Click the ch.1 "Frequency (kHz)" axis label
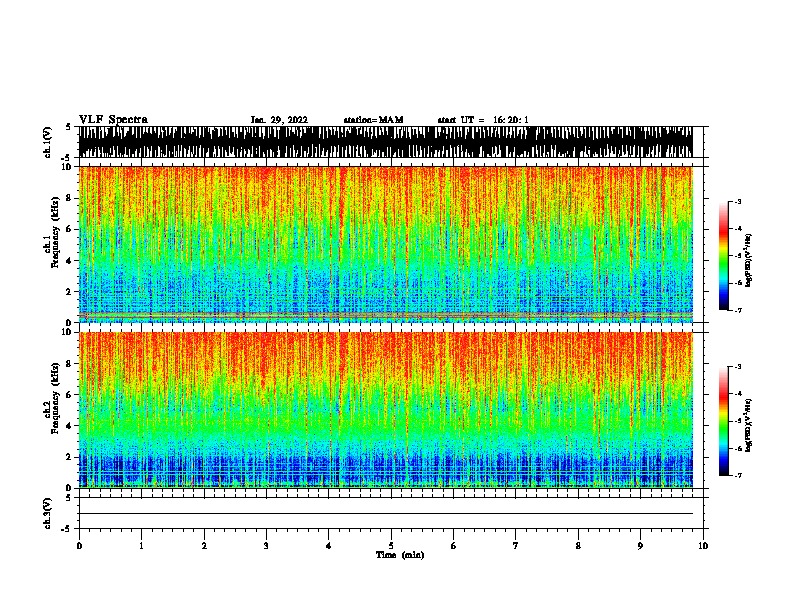The height and width of the screenshot is (612, 792). coord(56,233)
